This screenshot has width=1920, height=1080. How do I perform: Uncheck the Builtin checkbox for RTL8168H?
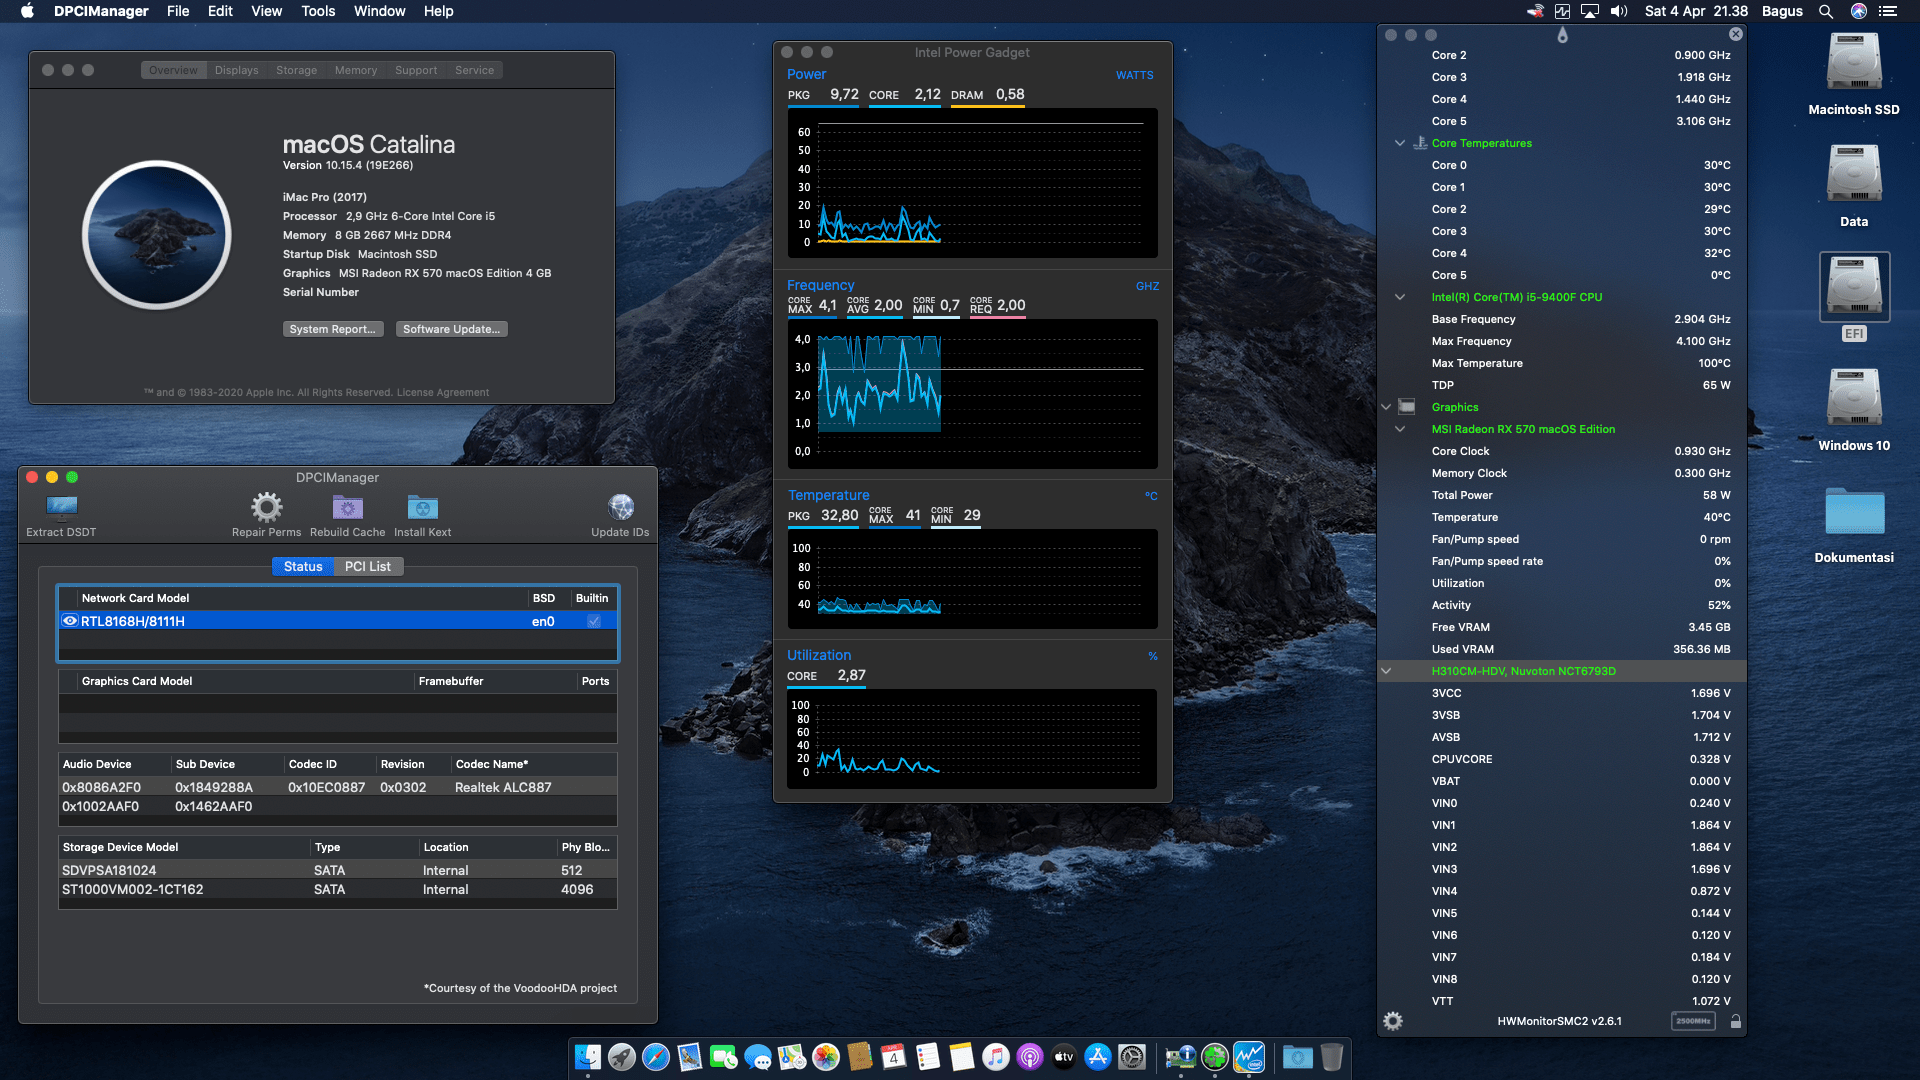[594, 621]
